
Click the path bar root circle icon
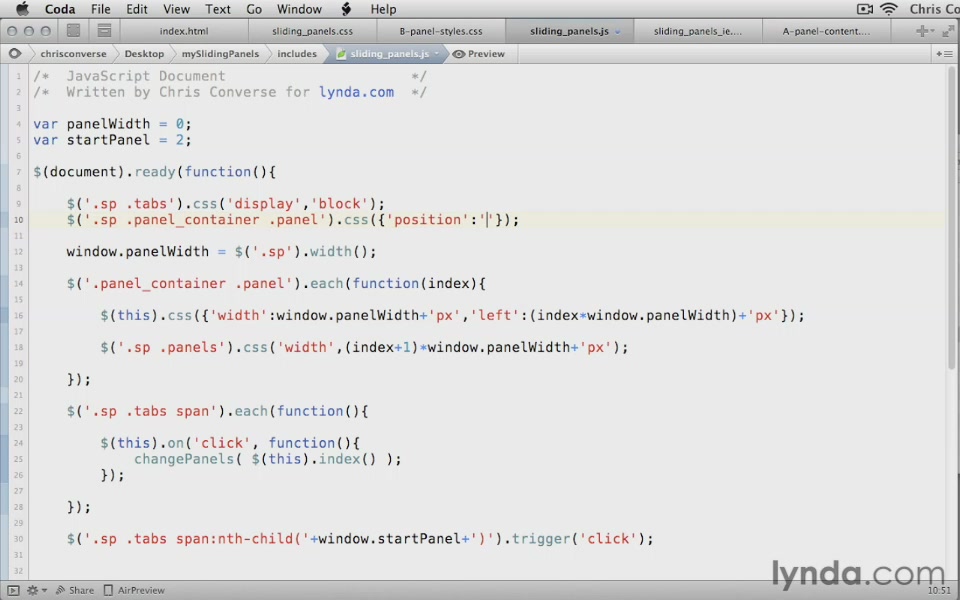(x=15, y=54)
